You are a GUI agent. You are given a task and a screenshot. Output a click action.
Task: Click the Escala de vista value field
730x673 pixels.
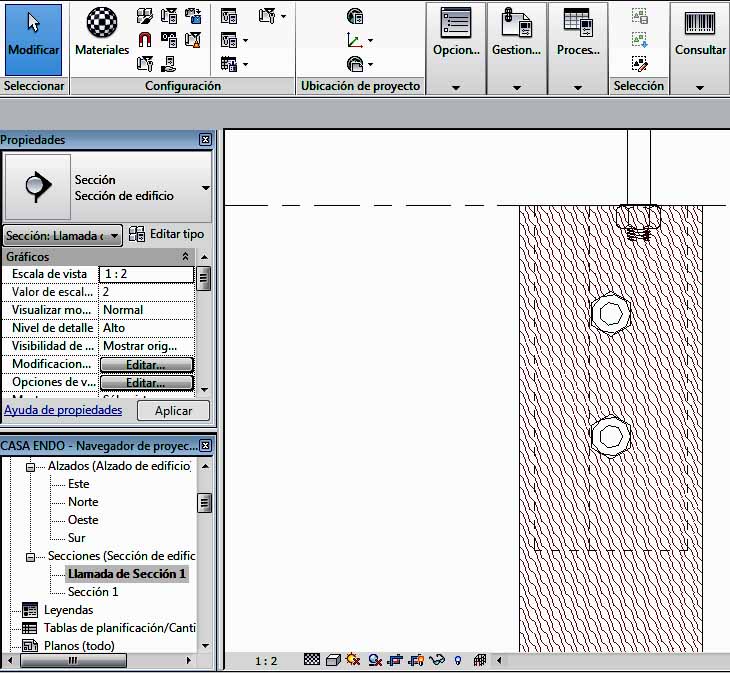pyautogui.click(x=146, y=274)
